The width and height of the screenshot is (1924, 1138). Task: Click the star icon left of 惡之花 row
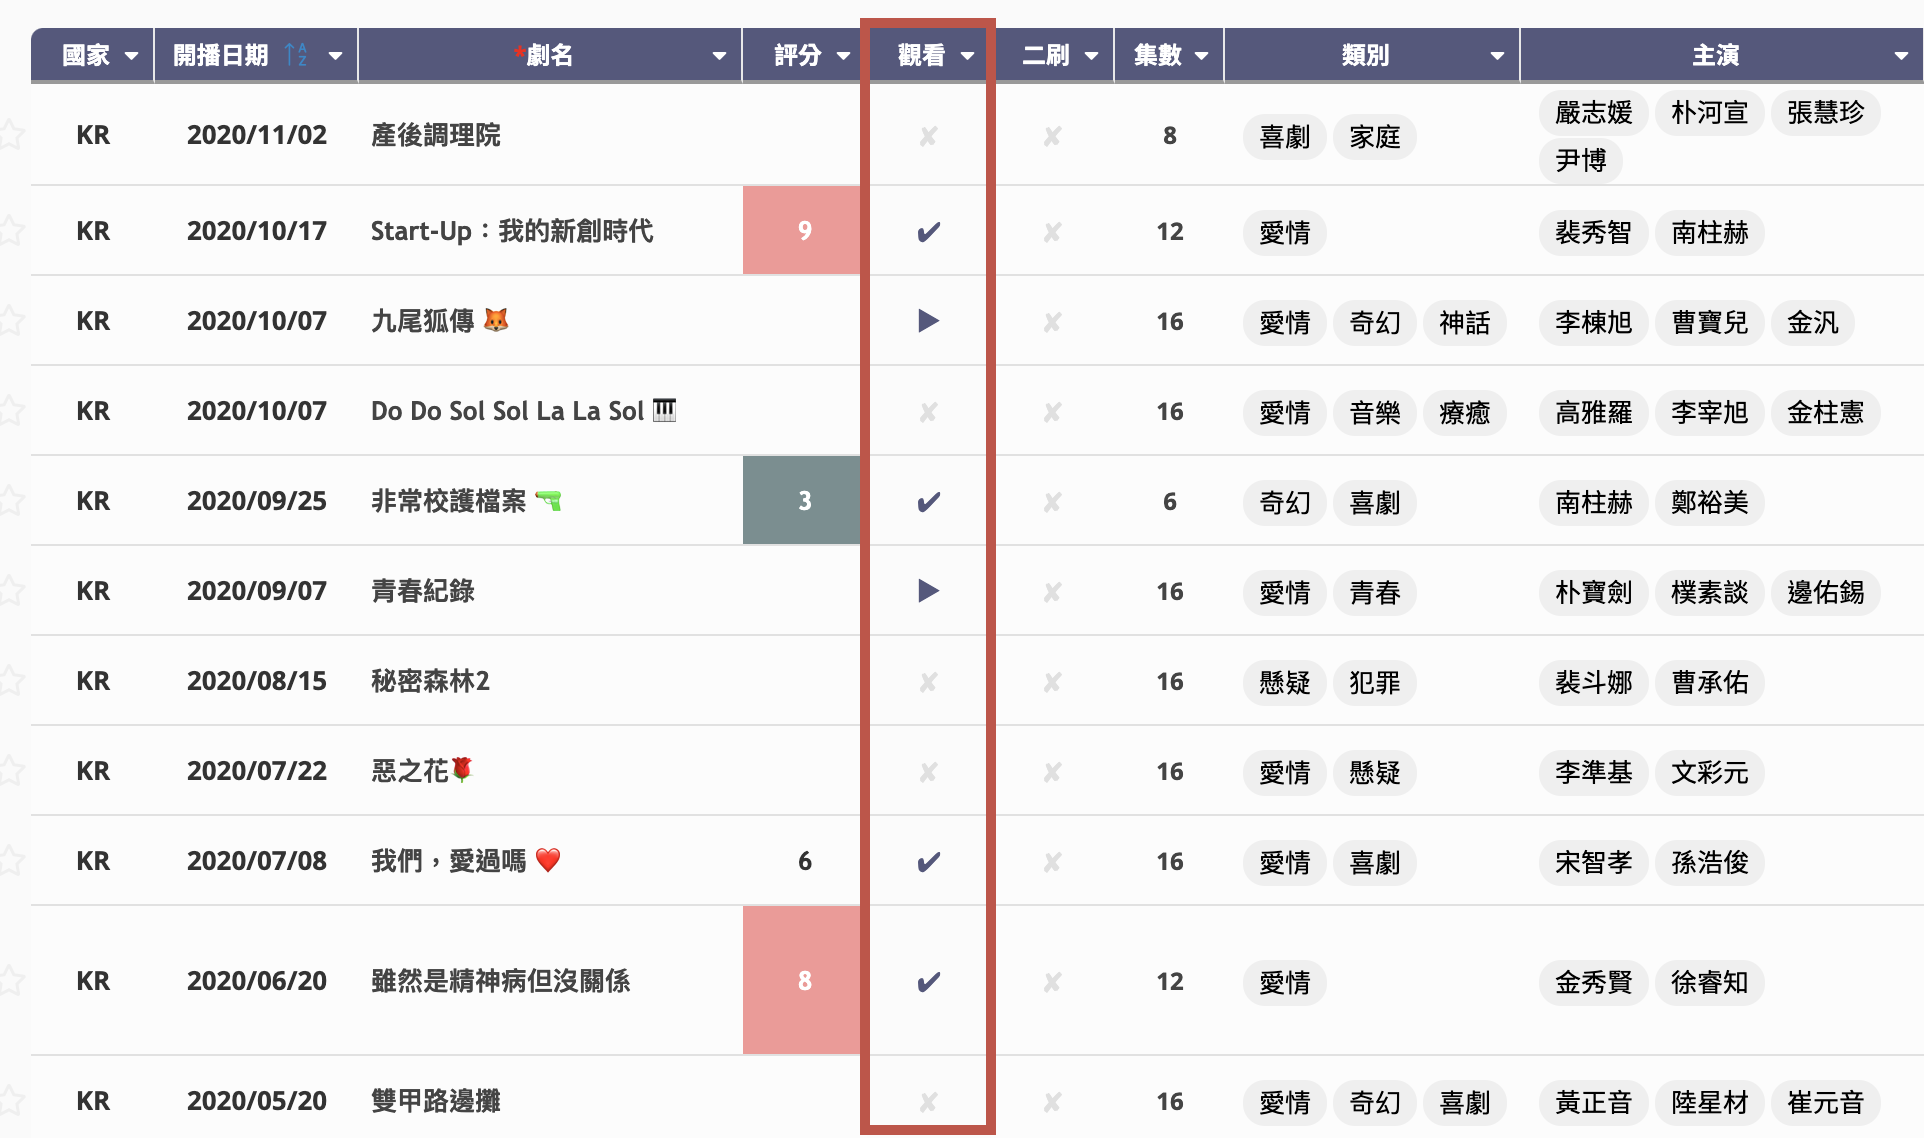tap(11, 772)
